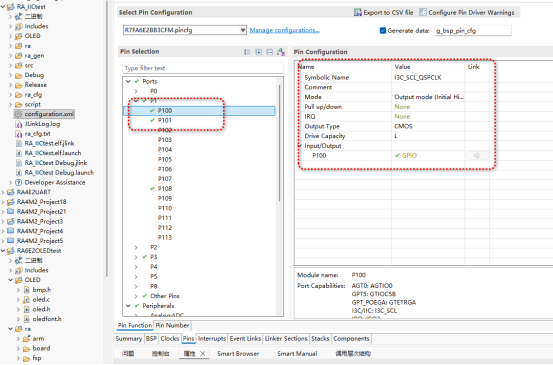The height and width of the screenshot is (365, 553).
Task: Click the RA_IICtest Debug.launch file icon
Action: (x=19, y=173)
